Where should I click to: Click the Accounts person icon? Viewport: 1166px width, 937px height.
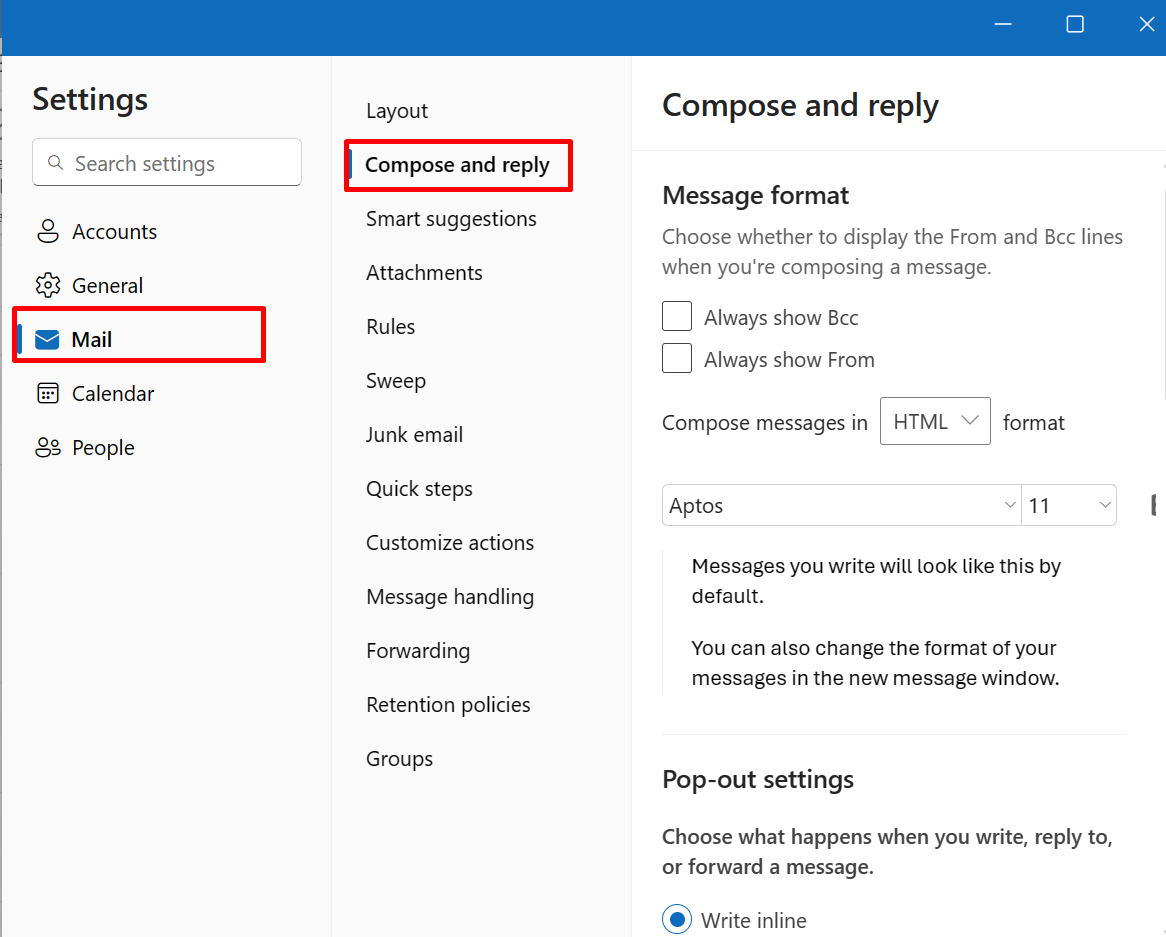coord(47,232)
